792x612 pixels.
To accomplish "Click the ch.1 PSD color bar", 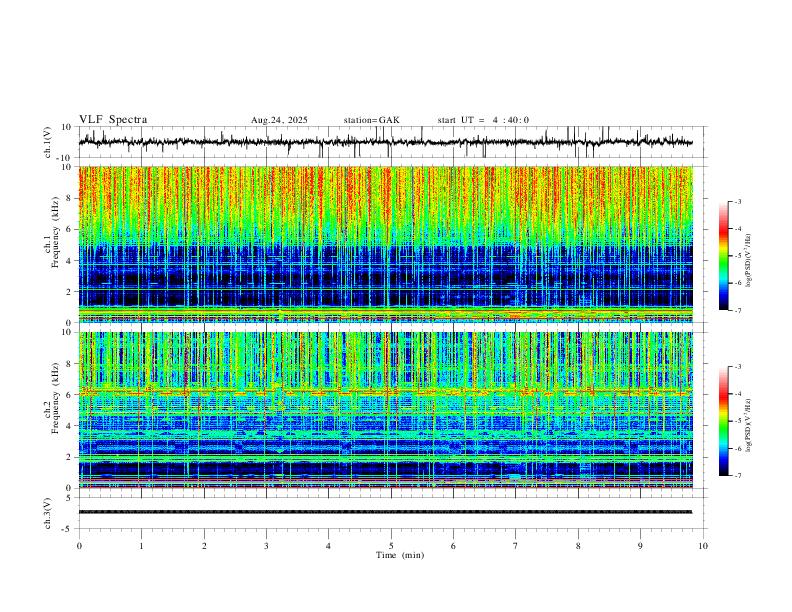I will (724, 256).
